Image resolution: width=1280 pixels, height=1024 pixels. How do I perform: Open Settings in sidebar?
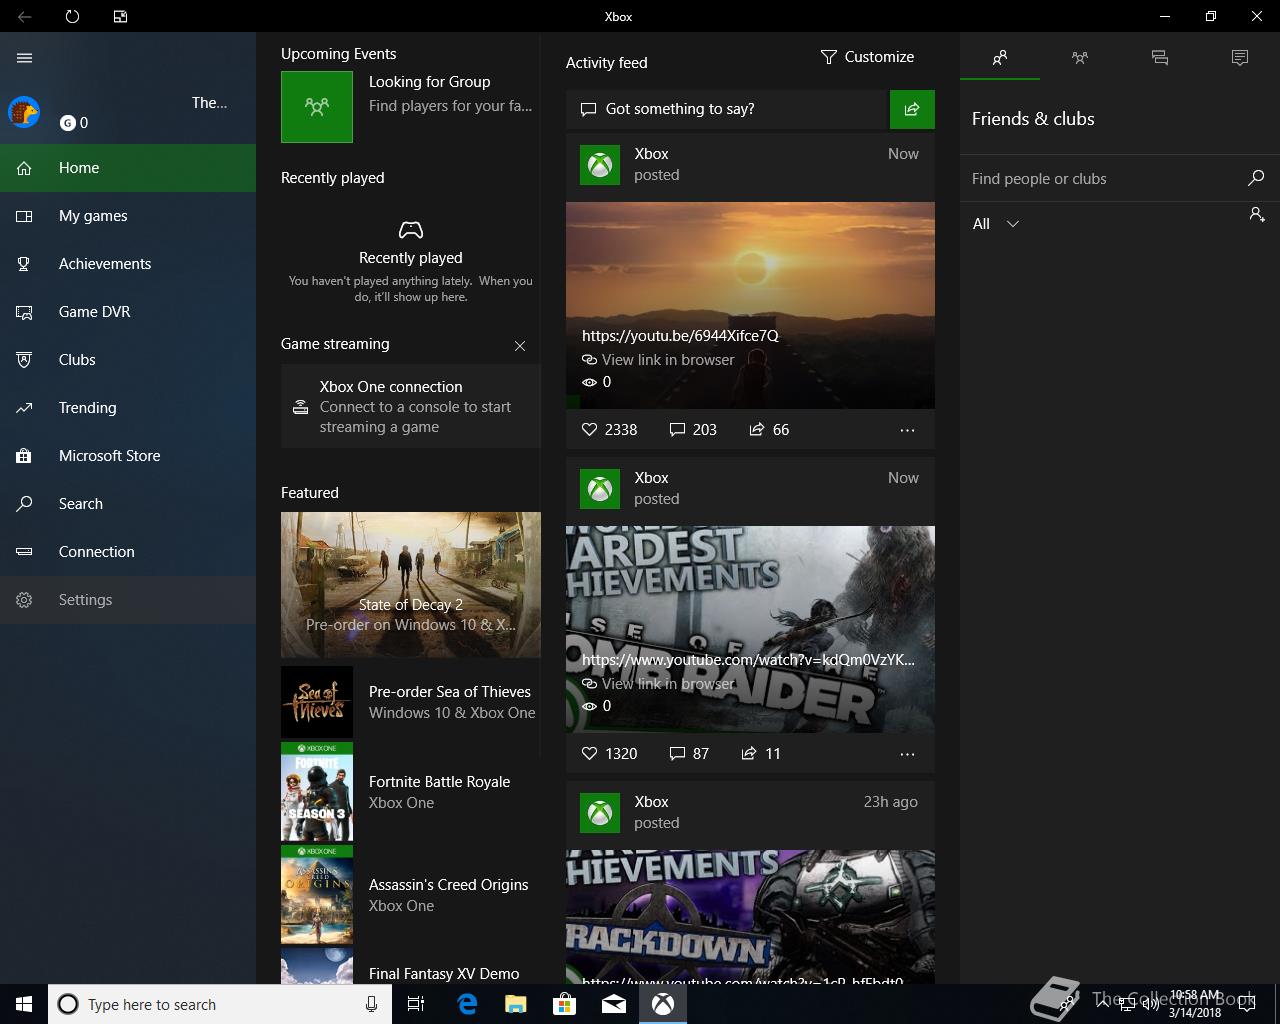pyautogui.click(x=128, y=600)
